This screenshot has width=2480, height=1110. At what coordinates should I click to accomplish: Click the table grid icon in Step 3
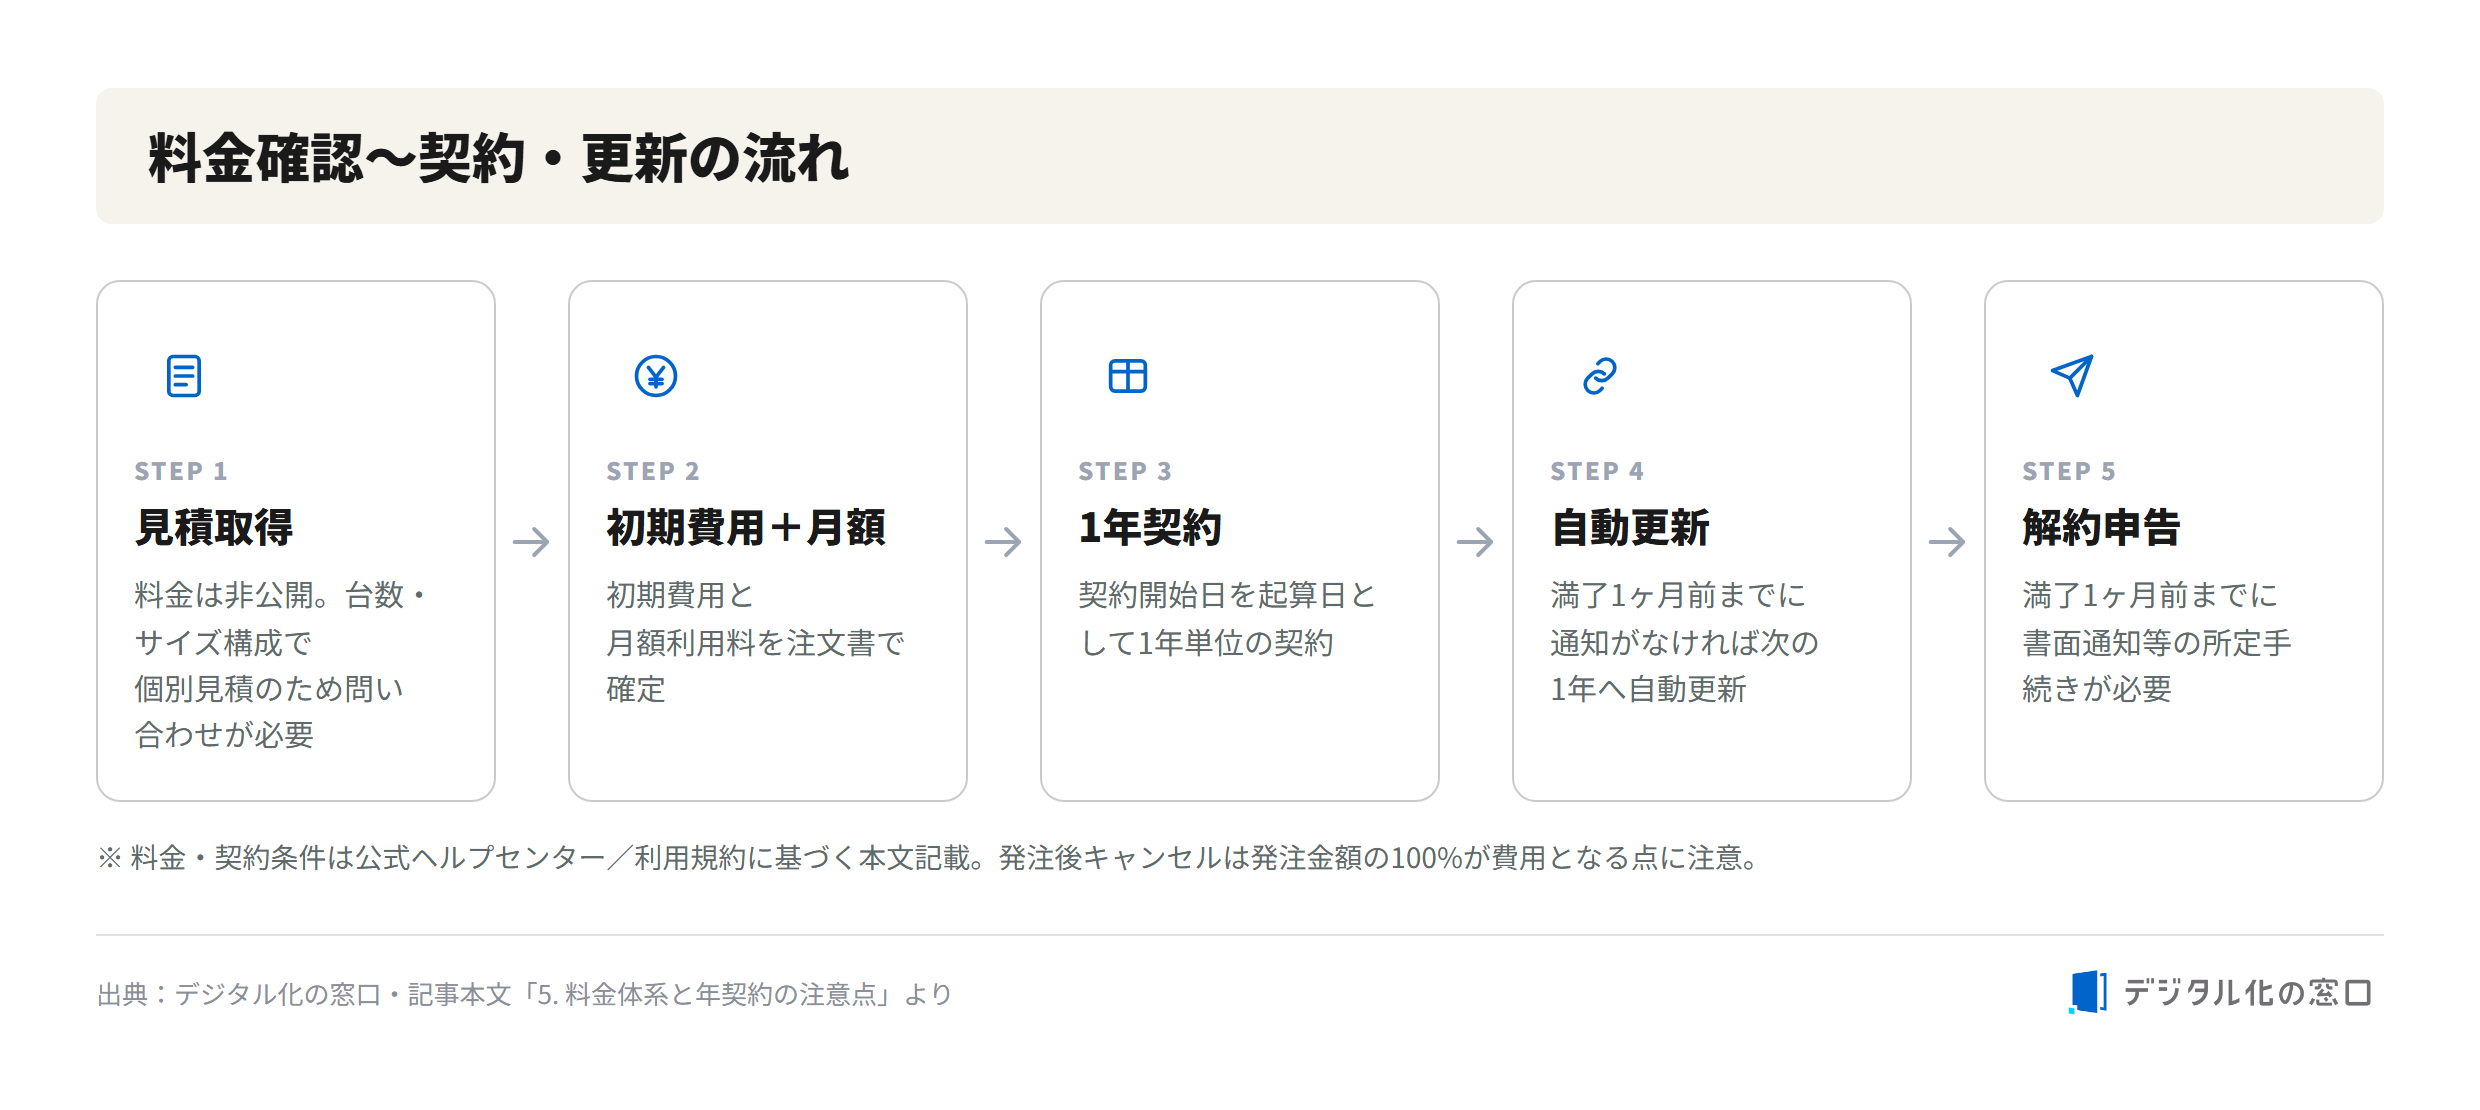pos(1128,376)
